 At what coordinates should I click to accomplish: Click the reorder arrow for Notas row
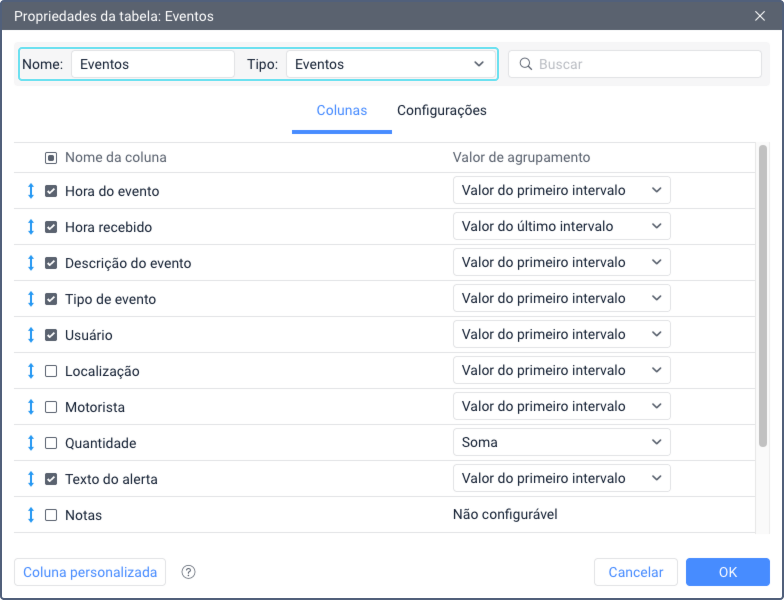coord(31,515)
